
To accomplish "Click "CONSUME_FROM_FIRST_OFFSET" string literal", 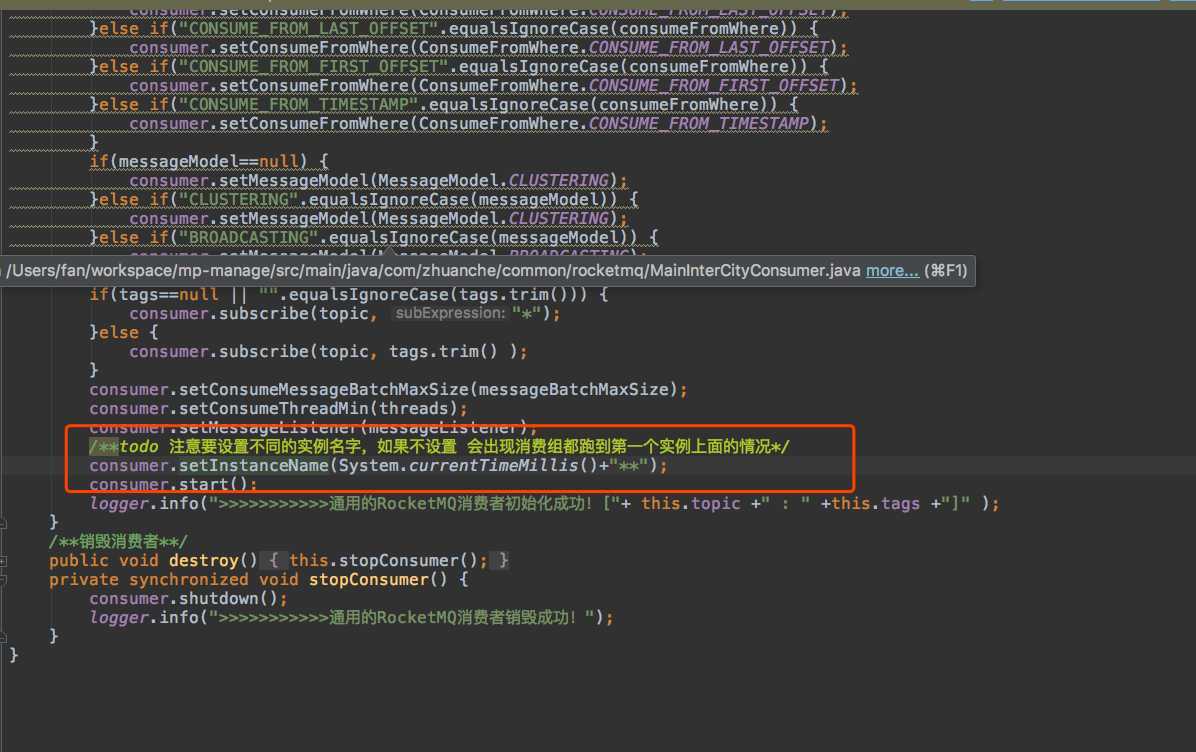I will (313, 66).
